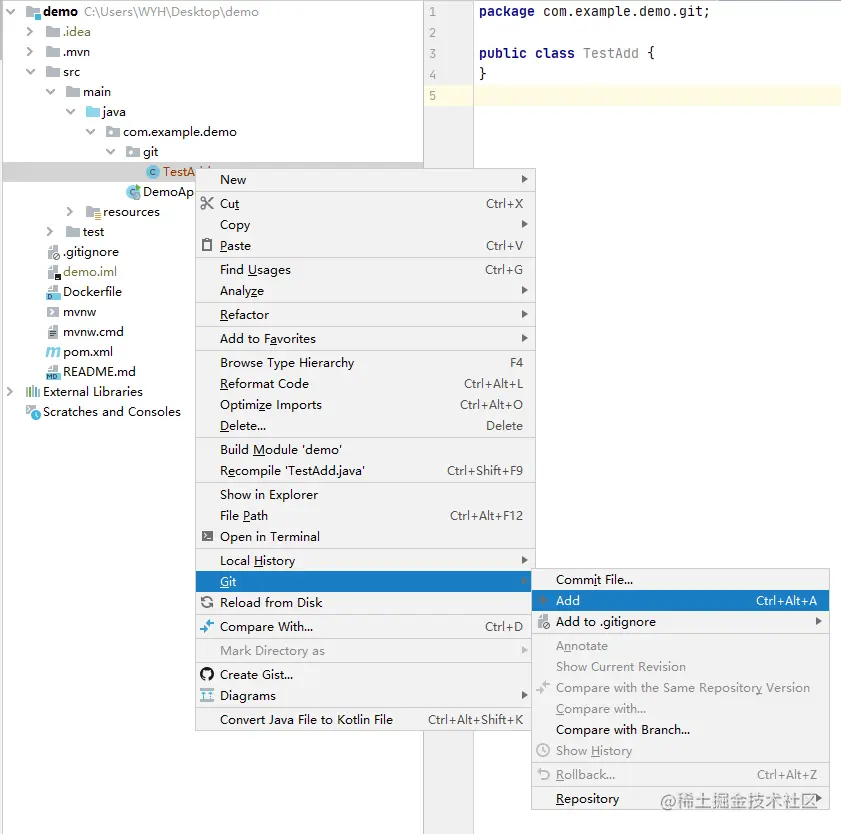Click the Diagrams icon

[x=207, y=695]
